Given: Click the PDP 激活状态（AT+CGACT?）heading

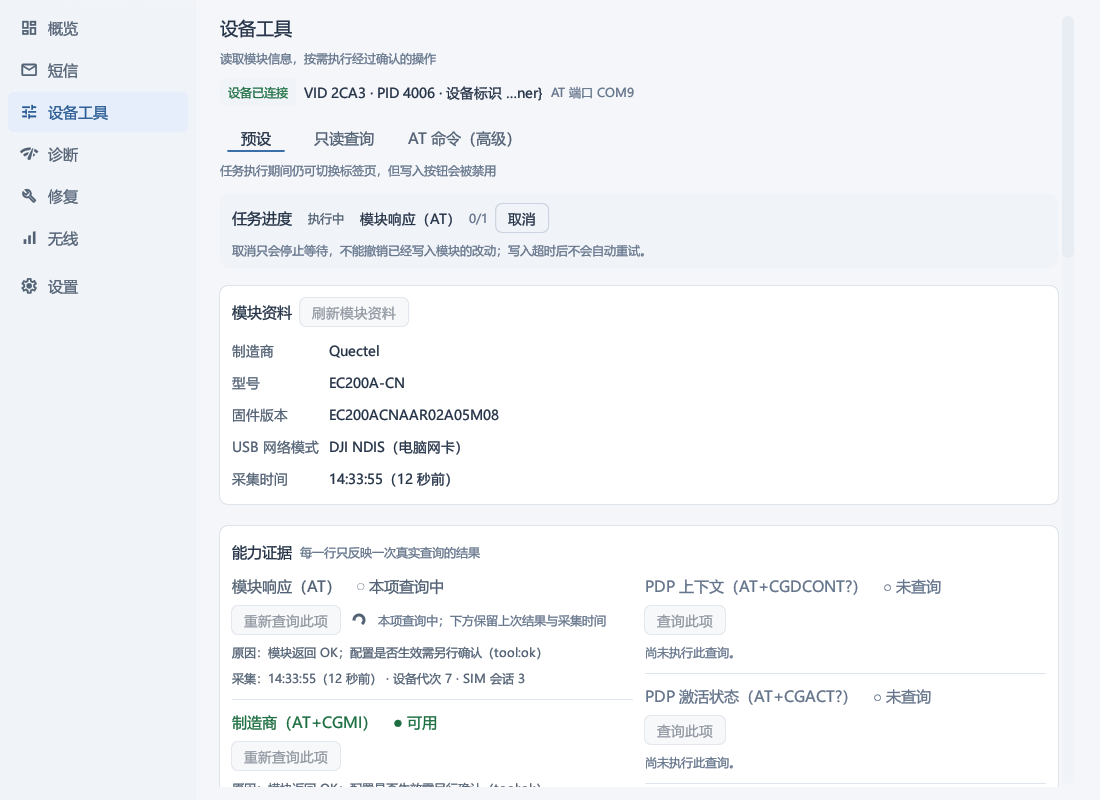Looking at the screenshot, I should 746,697.
